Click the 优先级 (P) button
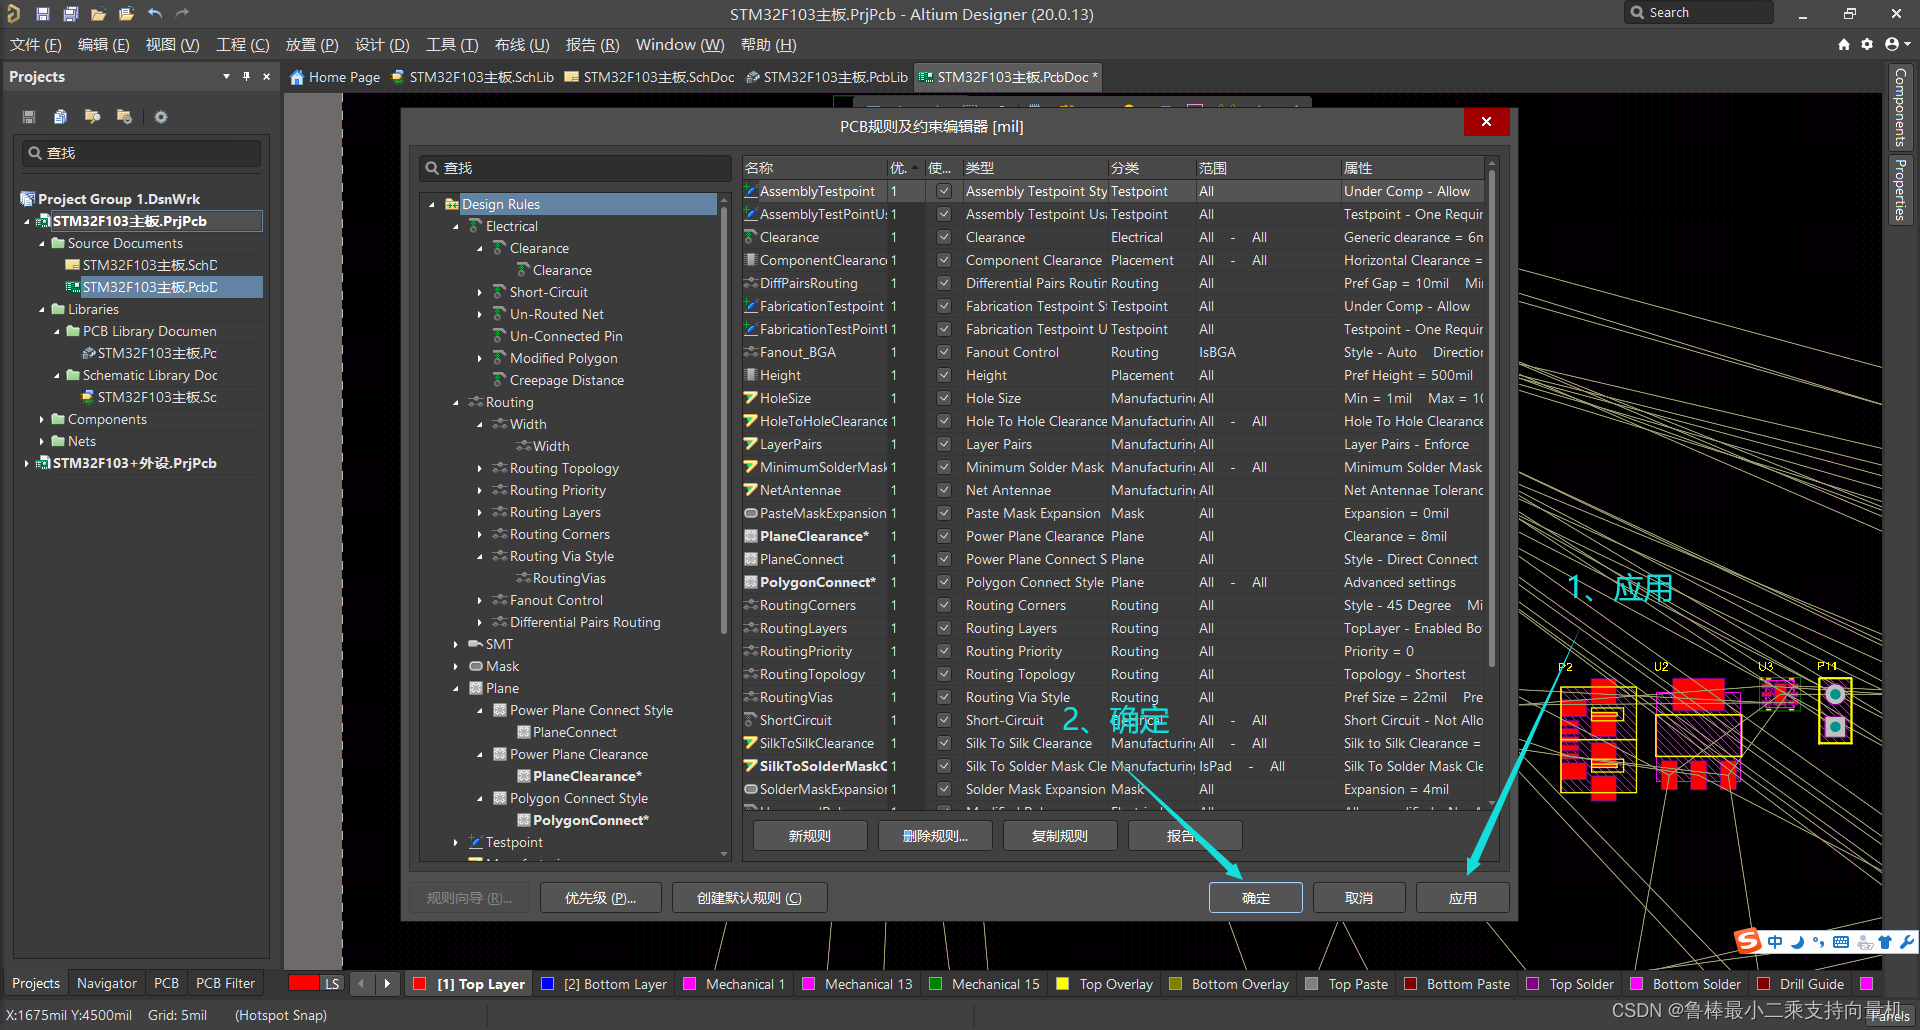 click(601, 898)
